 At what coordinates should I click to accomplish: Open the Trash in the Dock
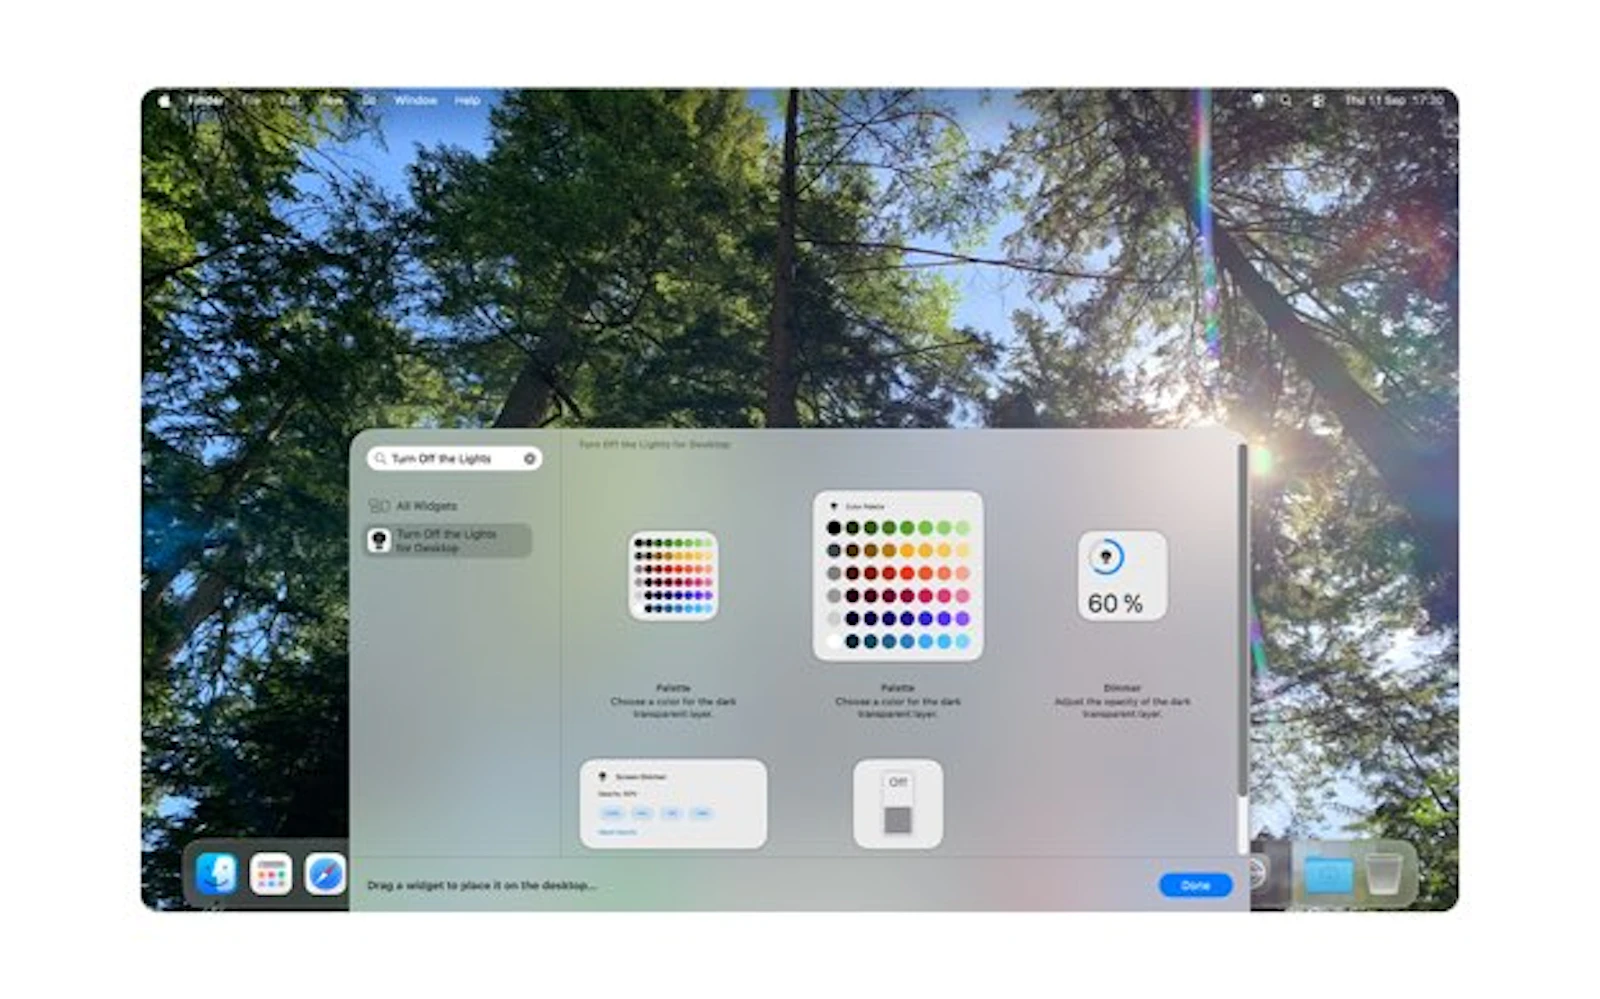(x=1383, y=875)
